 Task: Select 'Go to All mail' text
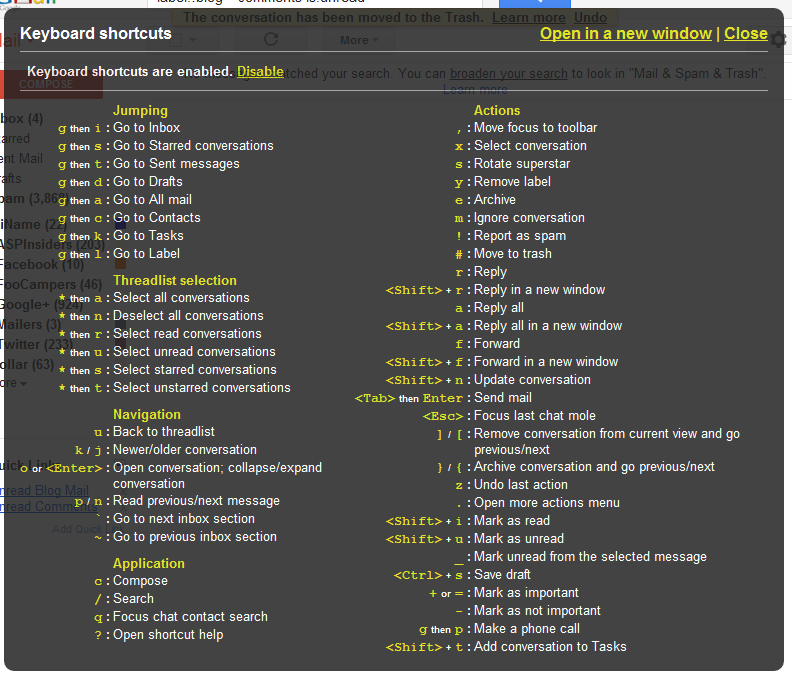pos(152,200)
